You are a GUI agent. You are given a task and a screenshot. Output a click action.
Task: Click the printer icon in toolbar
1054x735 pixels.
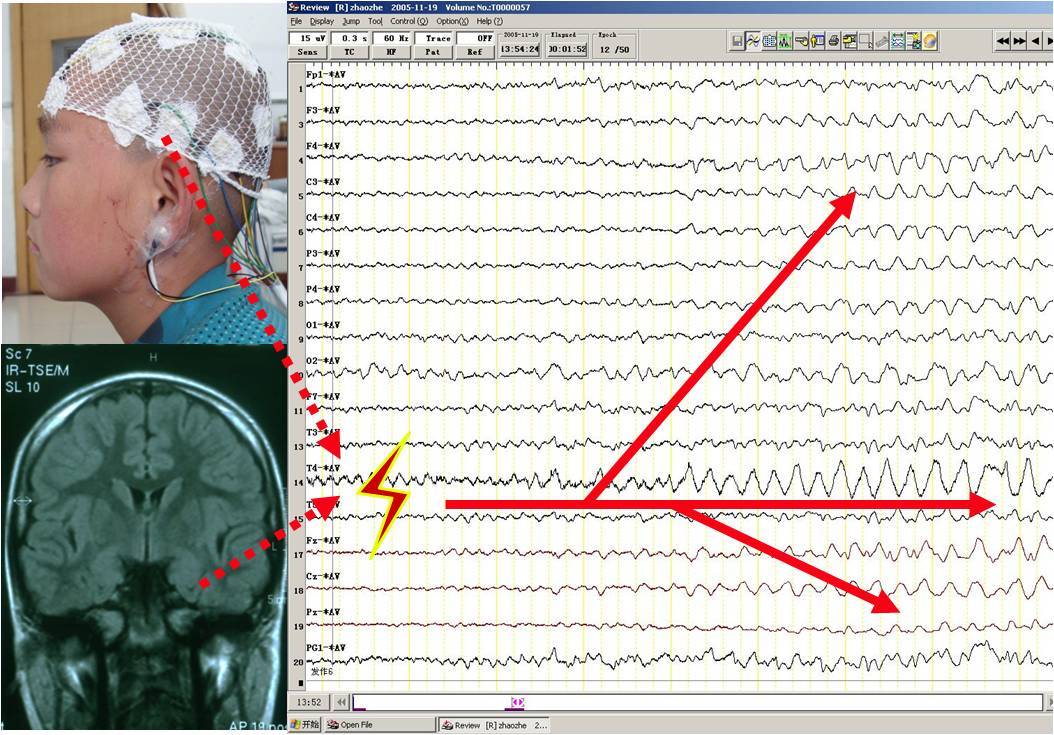pos(834,41)
